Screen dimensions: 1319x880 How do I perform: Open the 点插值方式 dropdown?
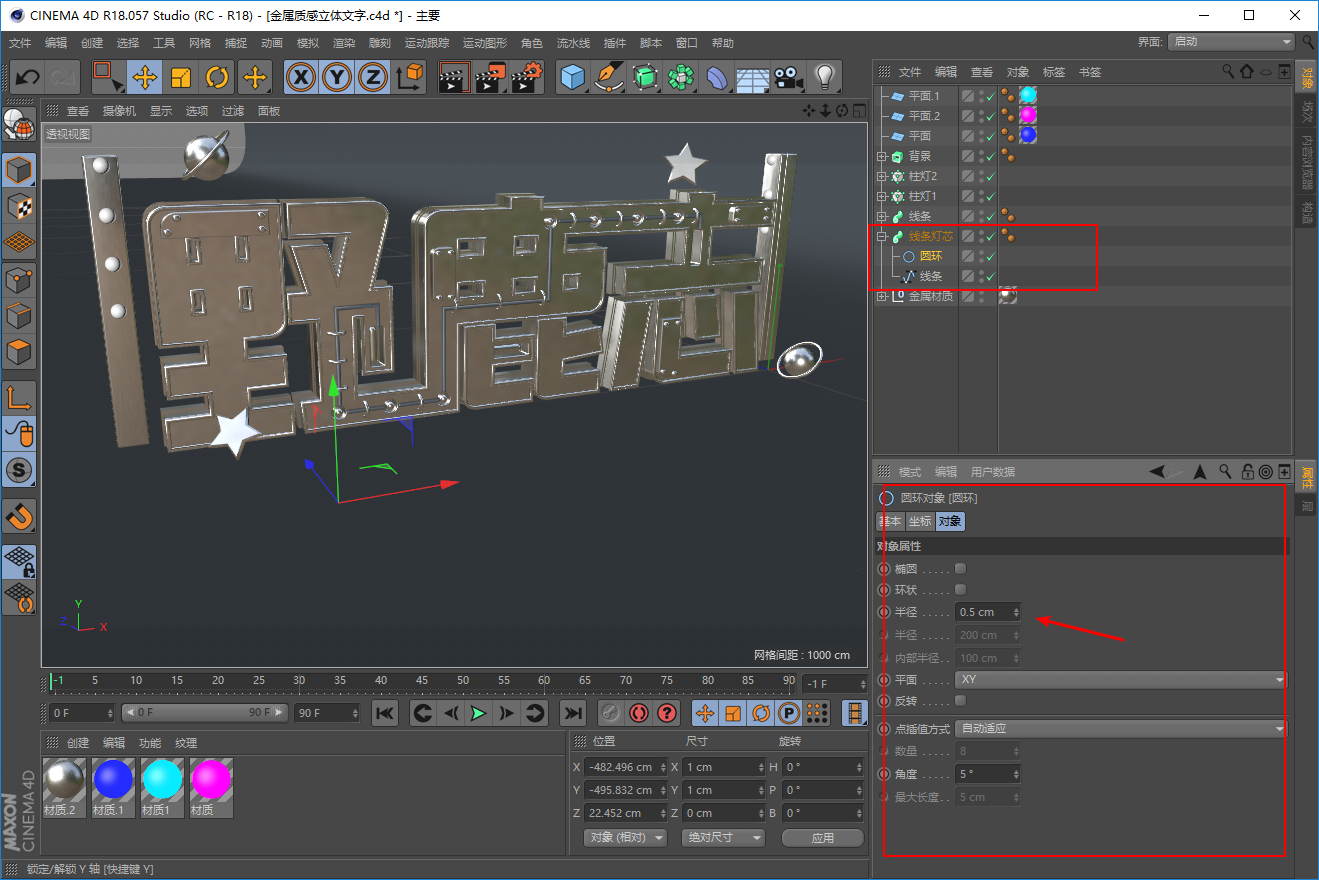[x=1121, y=729]
